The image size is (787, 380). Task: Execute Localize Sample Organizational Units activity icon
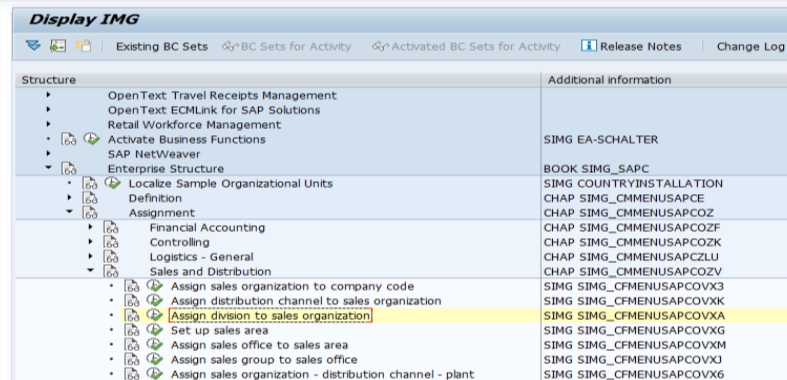point(112,183)
